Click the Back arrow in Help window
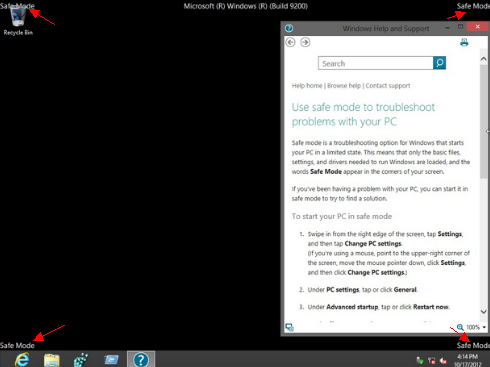Viewport: 490px width, 367px height. tap(291, 42)
